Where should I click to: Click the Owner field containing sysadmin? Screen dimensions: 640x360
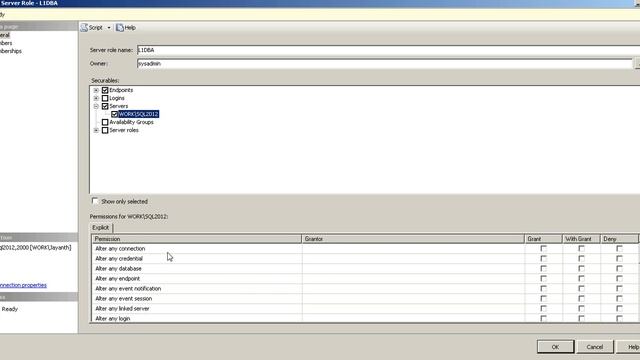point(384,64)
